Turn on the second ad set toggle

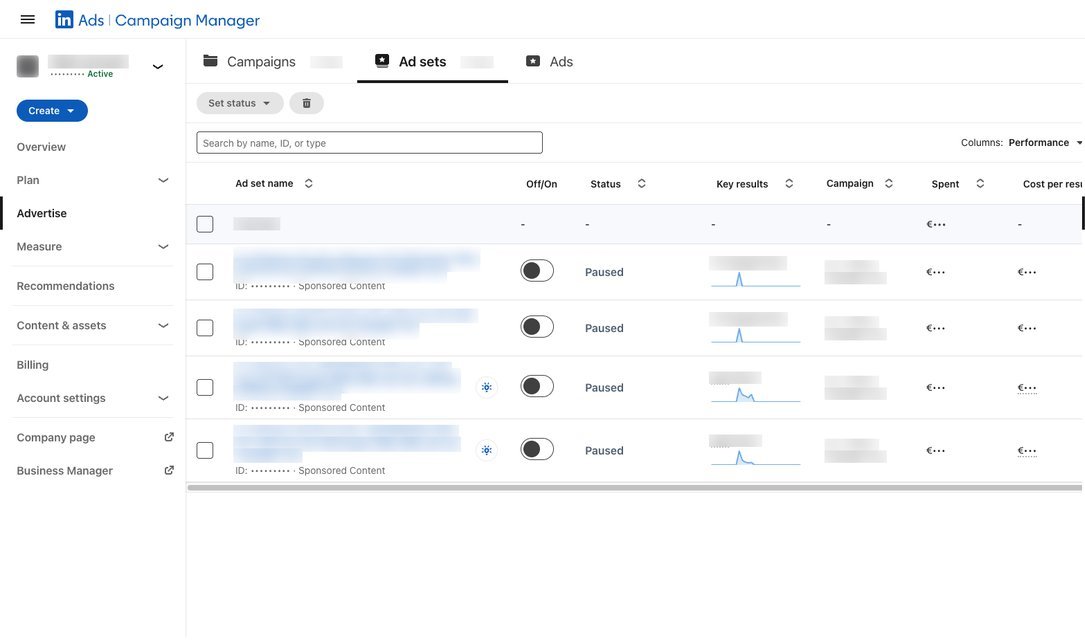pyautogui.click(x=537, y=327)
